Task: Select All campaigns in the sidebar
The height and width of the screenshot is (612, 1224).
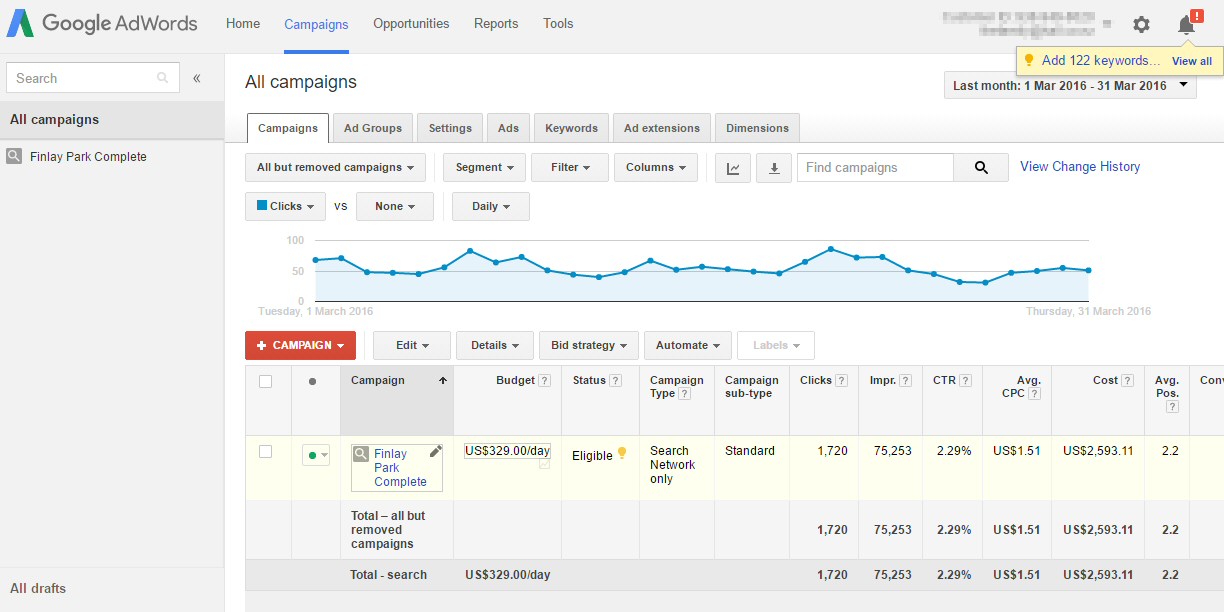Action: click(x=112, y=120)
